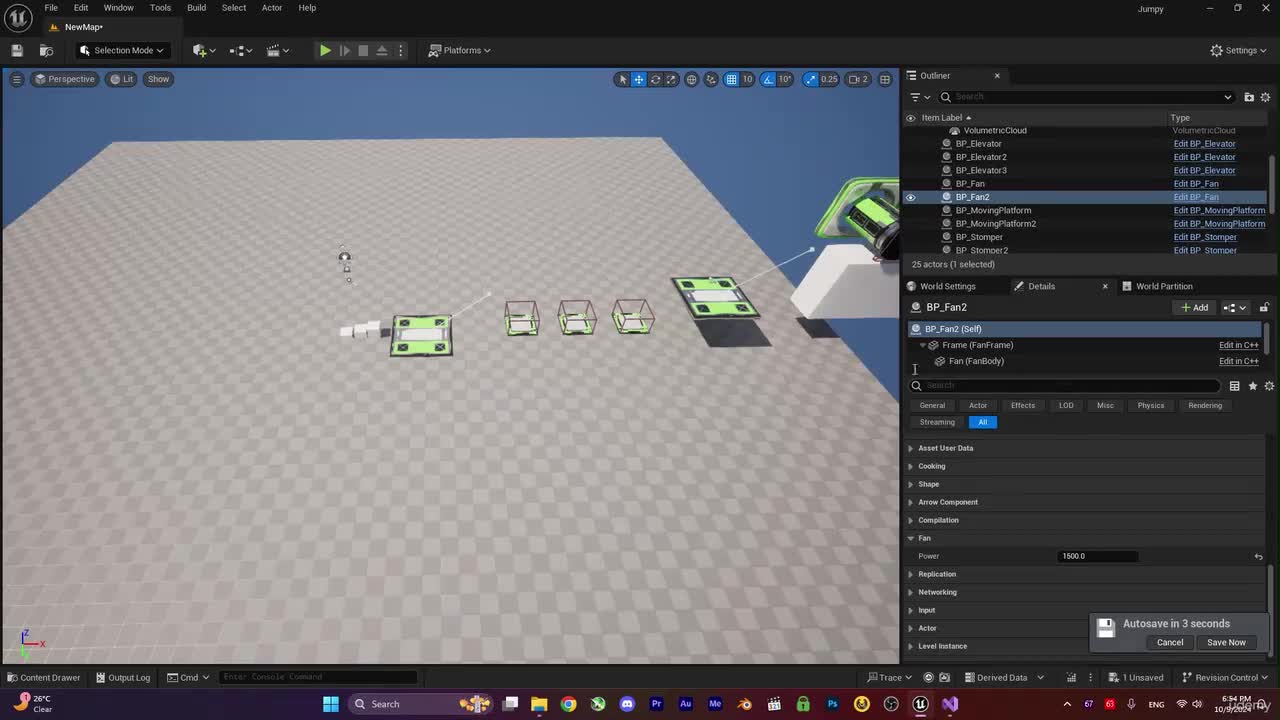Change the grid snap value 10

coord(747,79)
